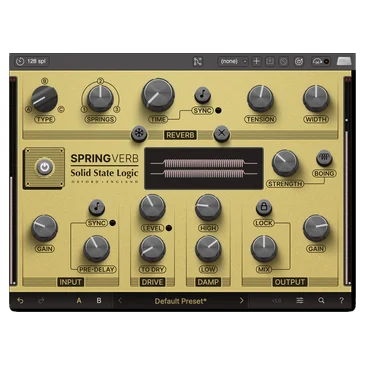The height and width of the screenshot is (365, 365).
Task: Click the target automation icon
Action: (299, 62)
